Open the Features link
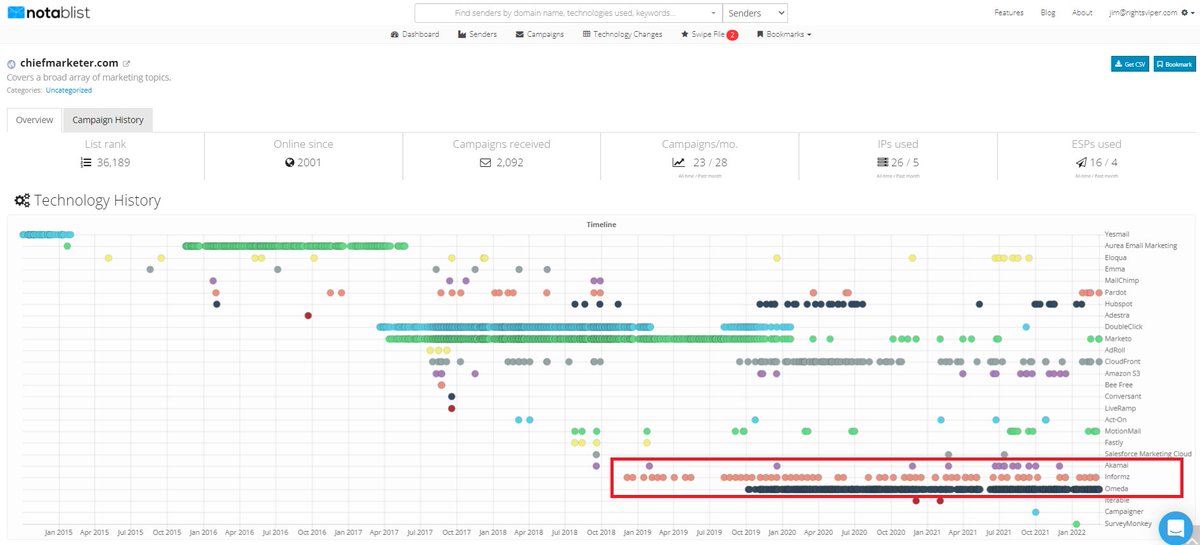The width and height of the screenshot is (1200, 545). tap(1009, 13)
